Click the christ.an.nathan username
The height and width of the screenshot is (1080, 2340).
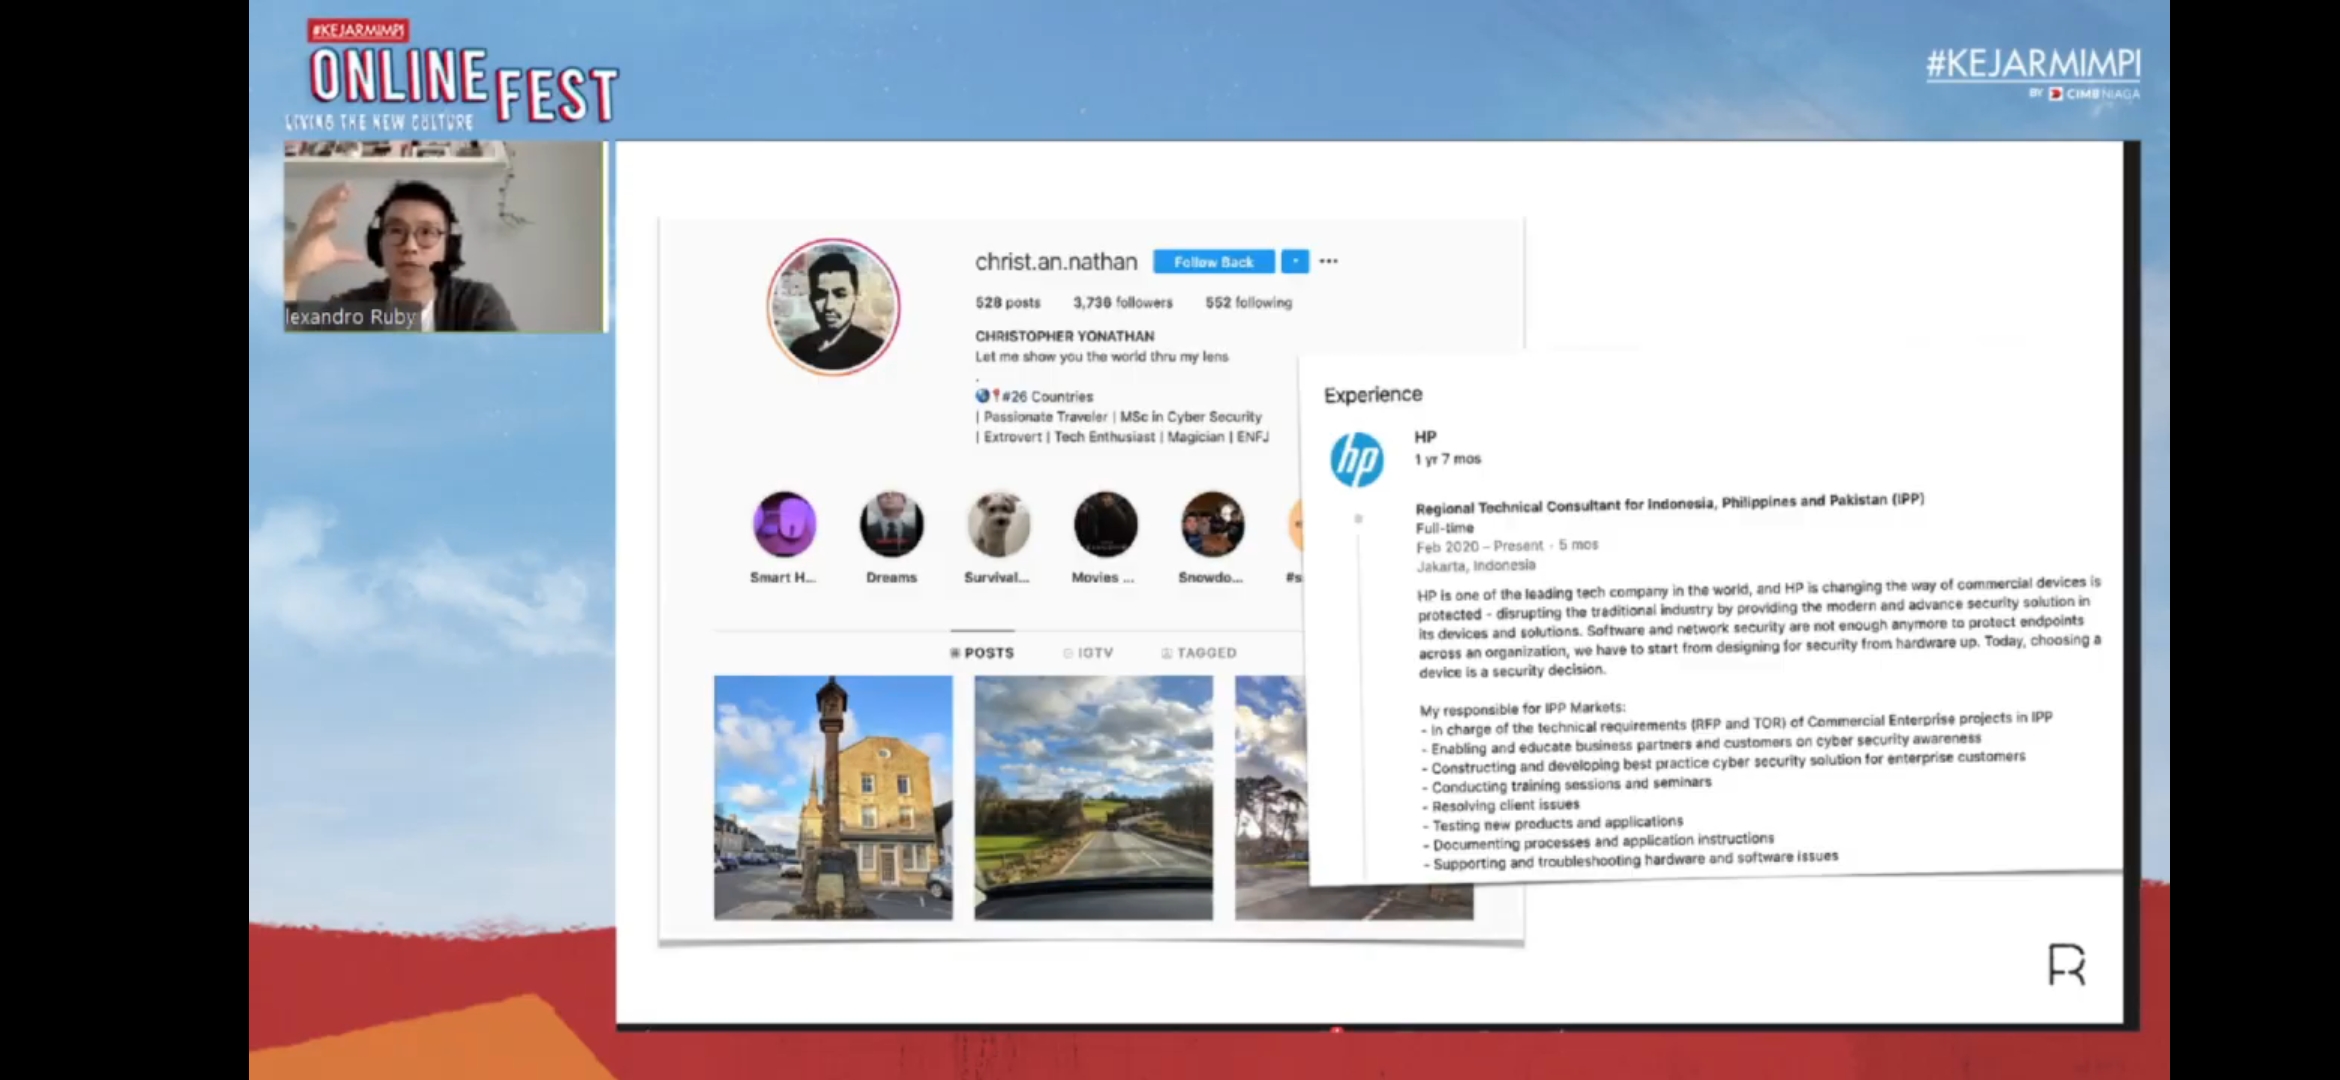1056,261
